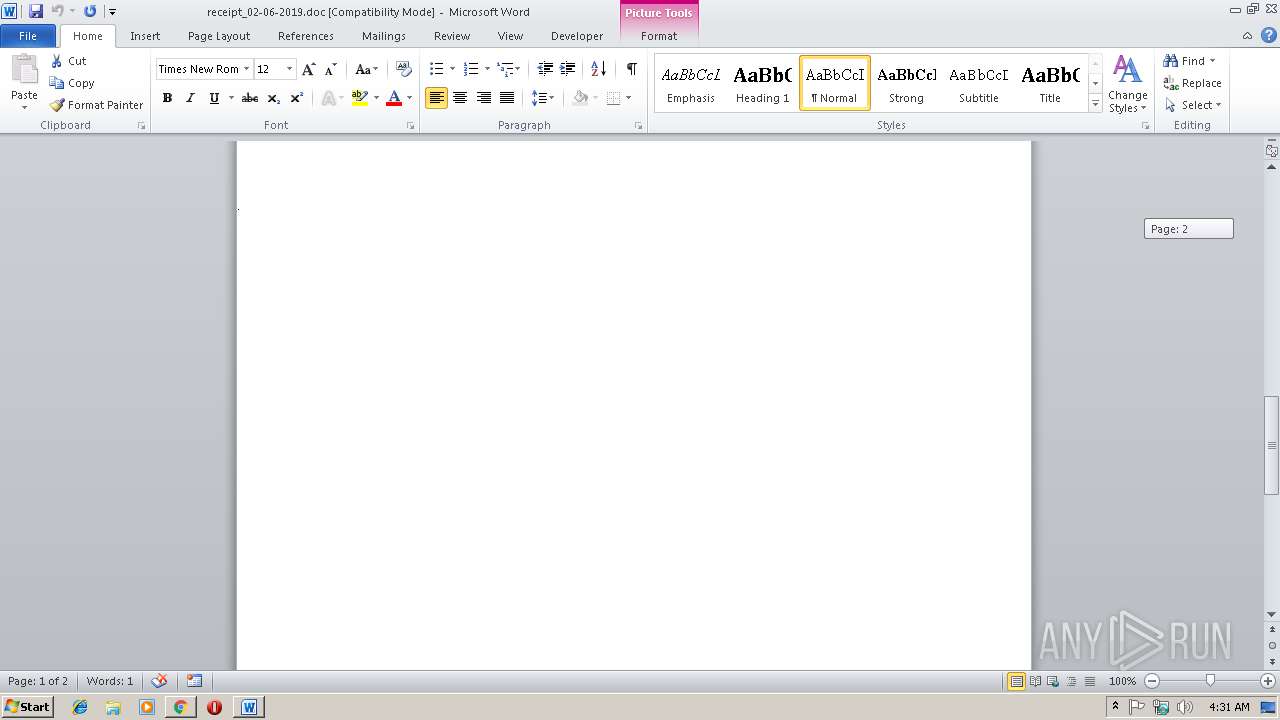Grow font size button
This screenshot has height=720, width=1280.
308,69
